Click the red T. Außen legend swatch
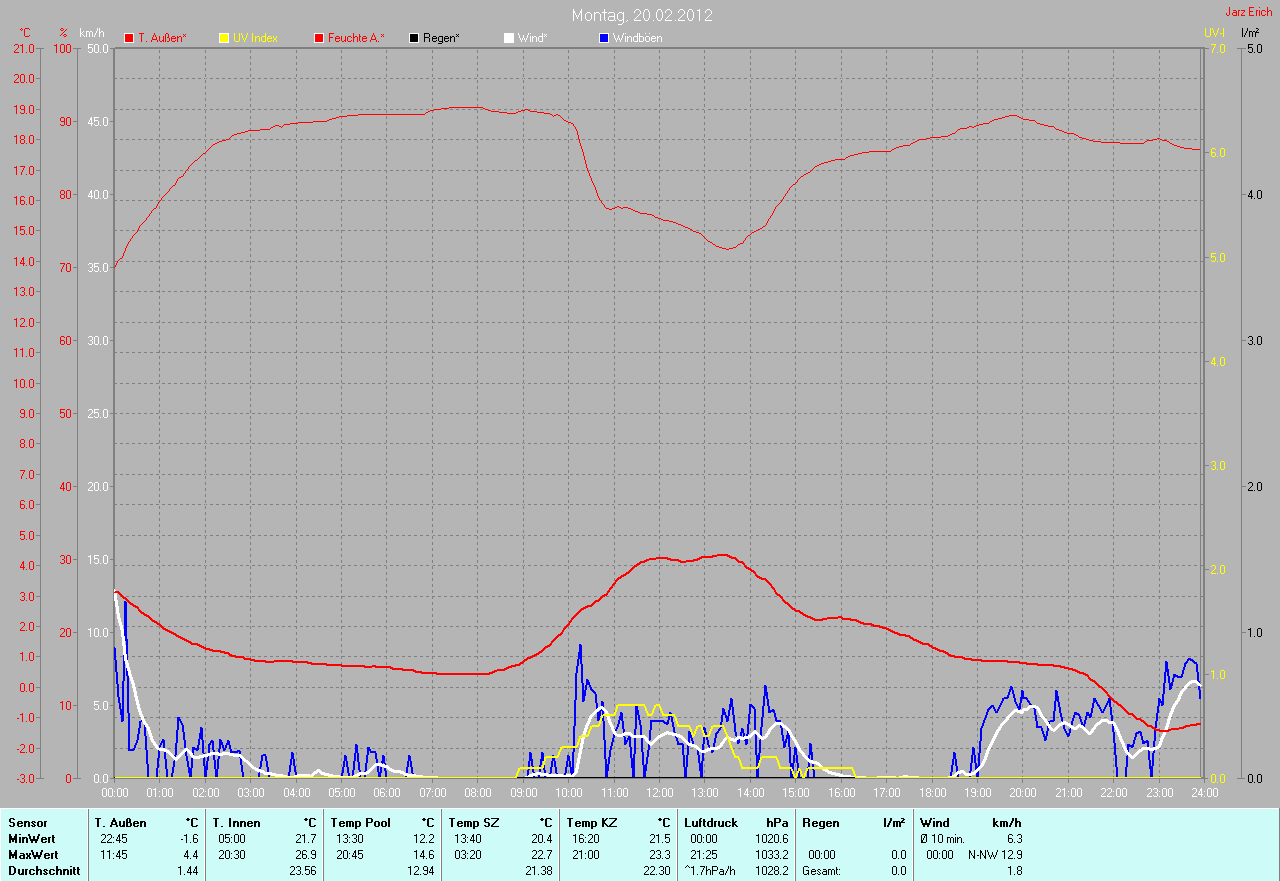 [x=128, y=38]
